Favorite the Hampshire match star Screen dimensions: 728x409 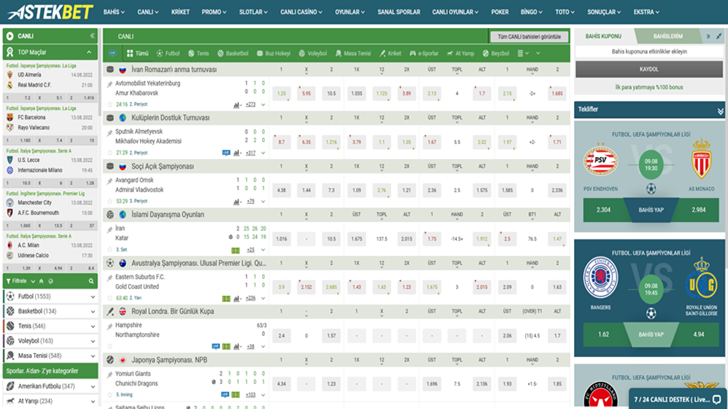pos(110,346)
